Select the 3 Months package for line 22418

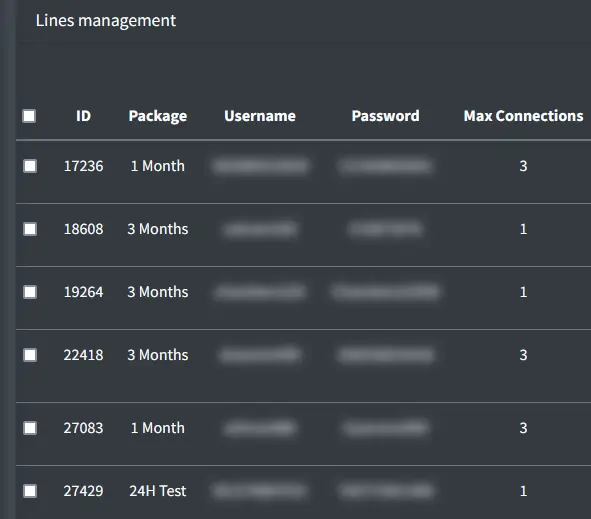click(x=158, y=355)
